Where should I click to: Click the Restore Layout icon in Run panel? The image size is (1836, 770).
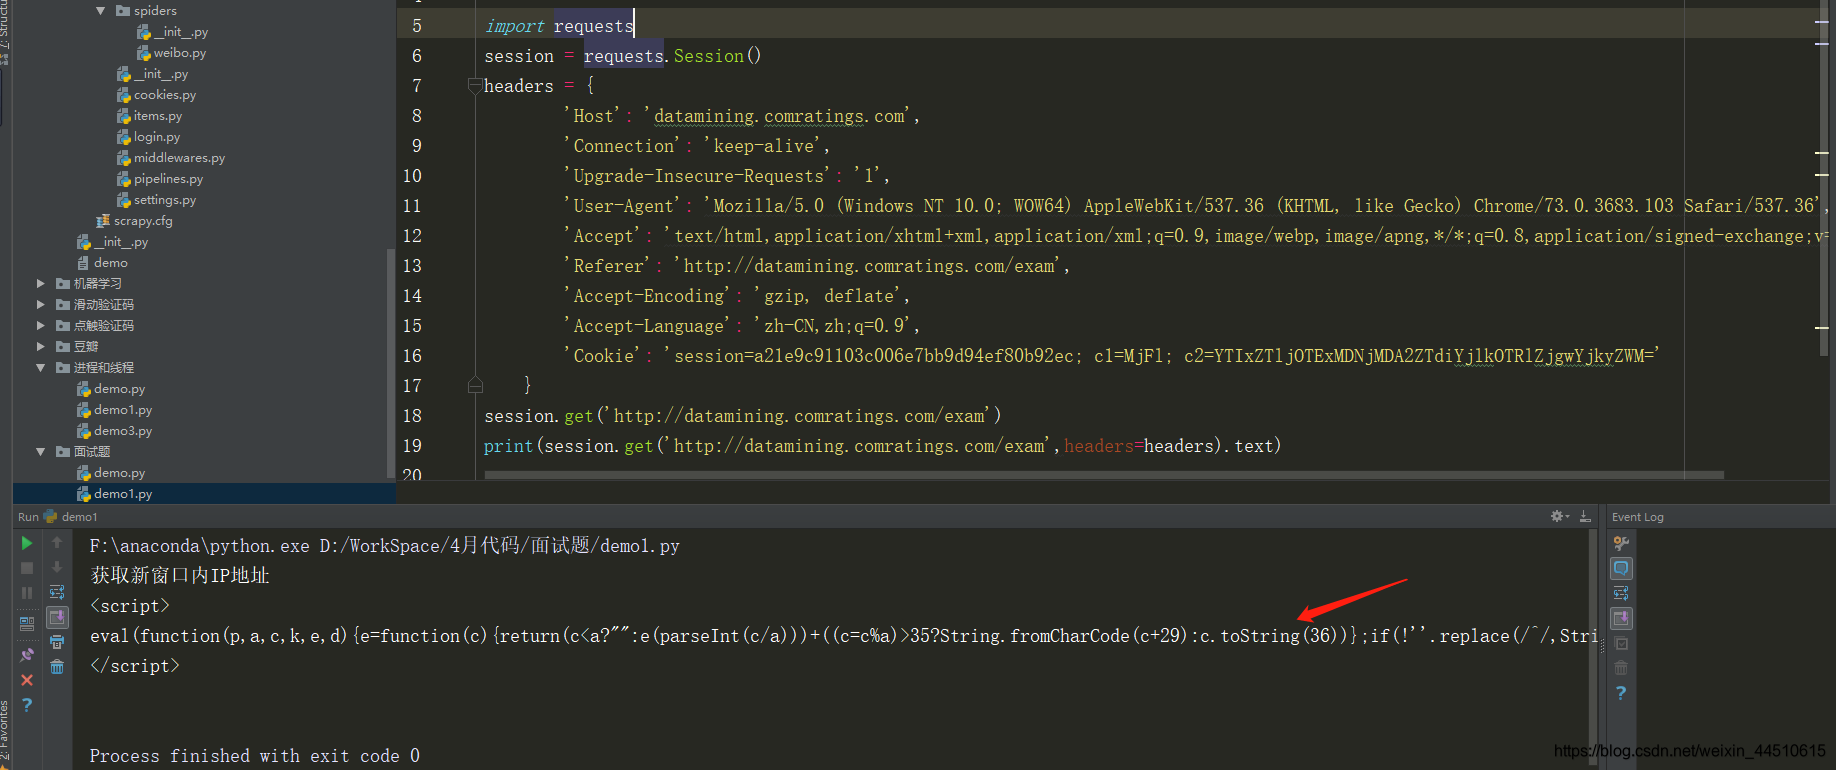27,623
